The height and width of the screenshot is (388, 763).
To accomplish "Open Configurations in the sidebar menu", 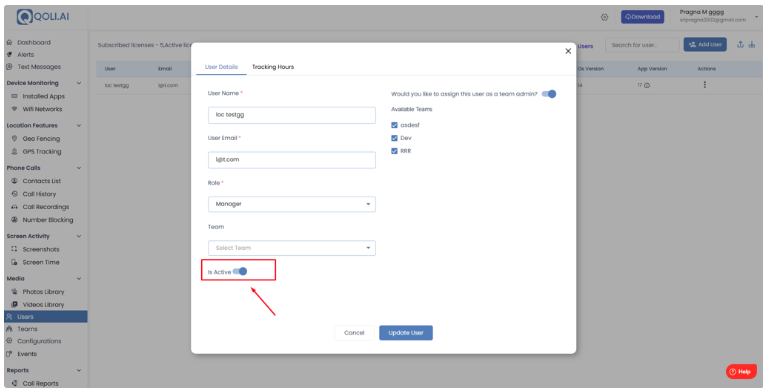I will coord(39,341).
